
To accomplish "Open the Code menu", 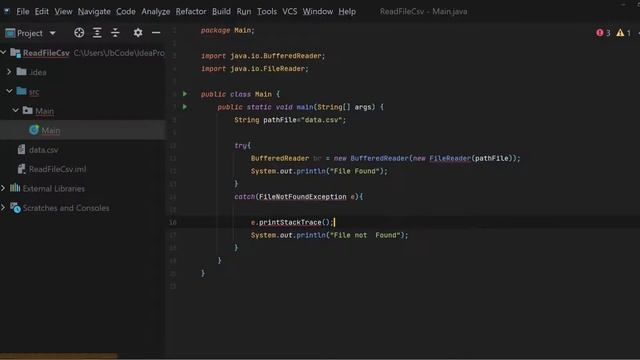I will coord(126,11).
